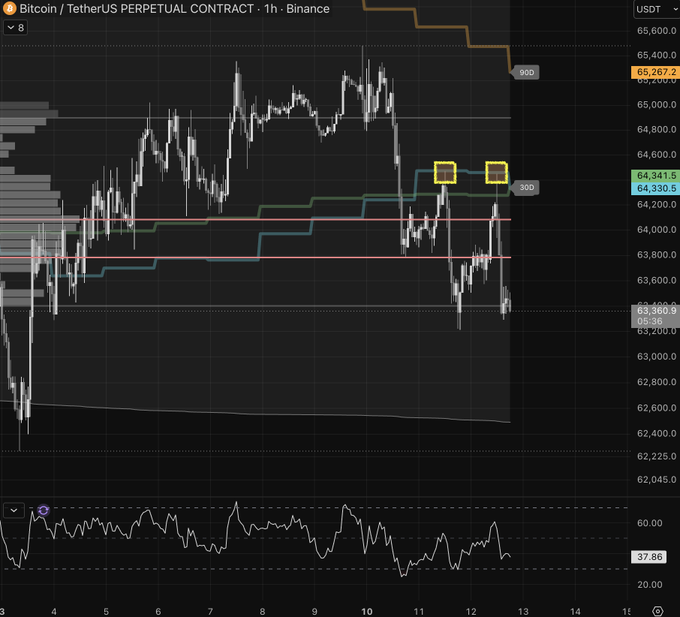Click the orange 65,267.2 price label

pyautogui.click(x=656, y=72)
